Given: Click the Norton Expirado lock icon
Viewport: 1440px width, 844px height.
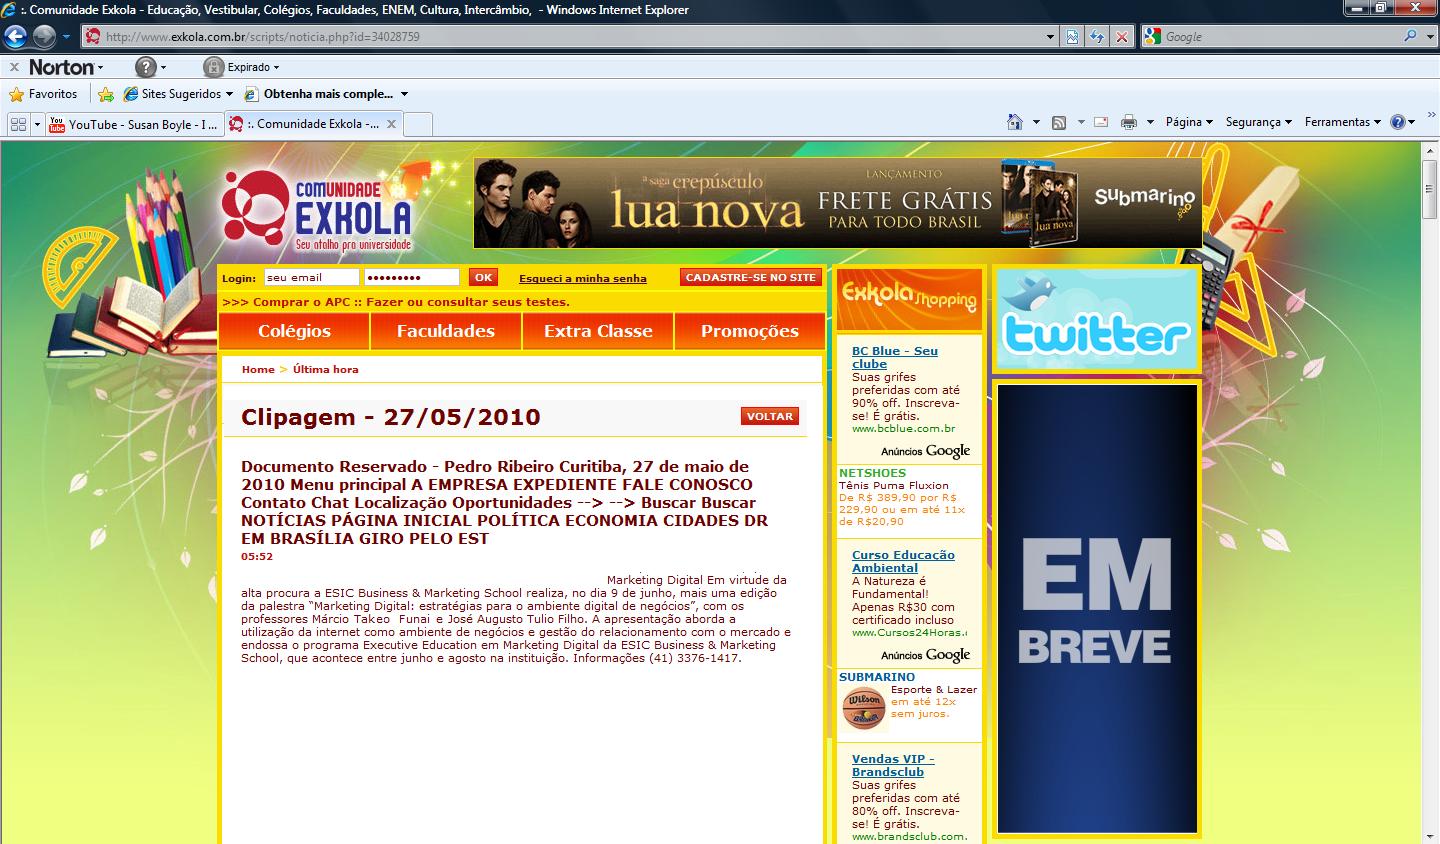Looking at the screenshot, I should [x=212, y=67].
